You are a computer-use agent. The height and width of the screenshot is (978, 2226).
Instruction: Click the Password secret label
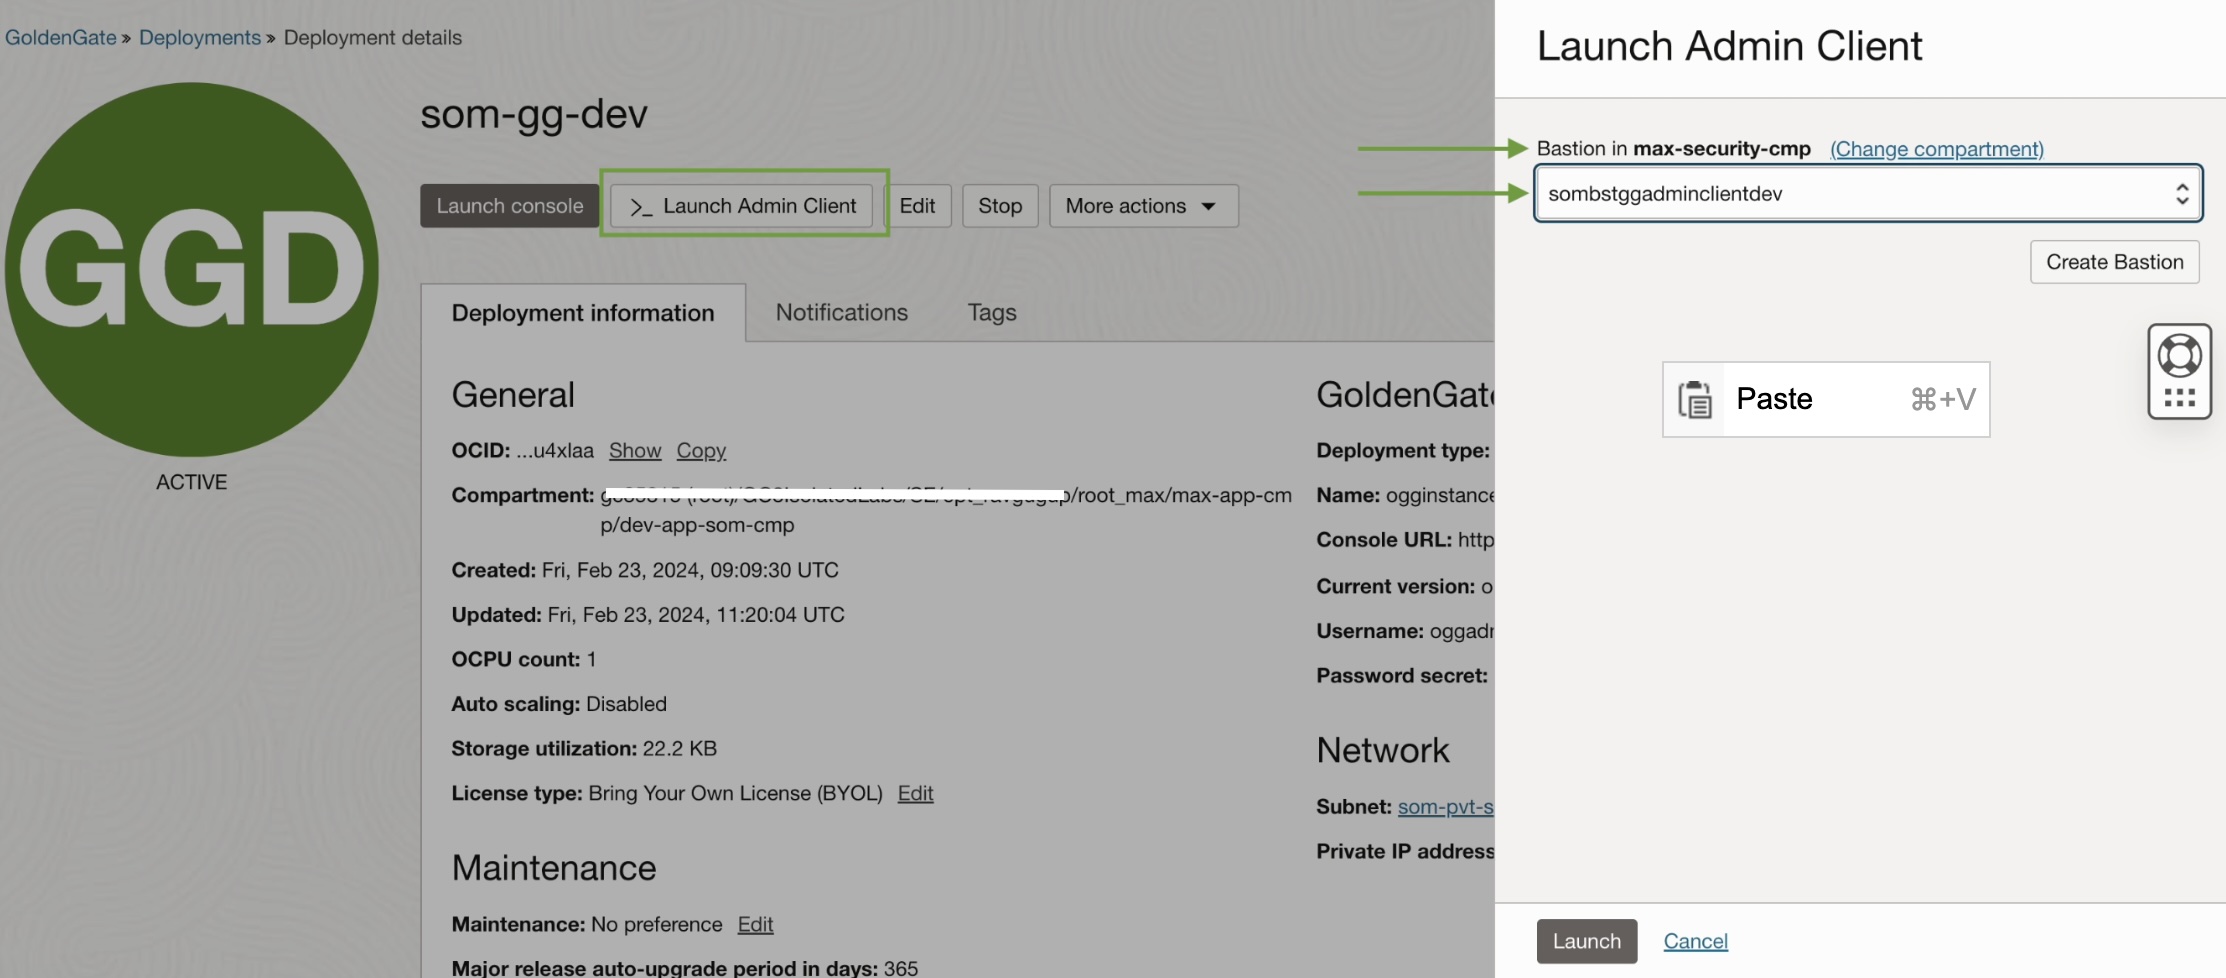pos(1402,676)
